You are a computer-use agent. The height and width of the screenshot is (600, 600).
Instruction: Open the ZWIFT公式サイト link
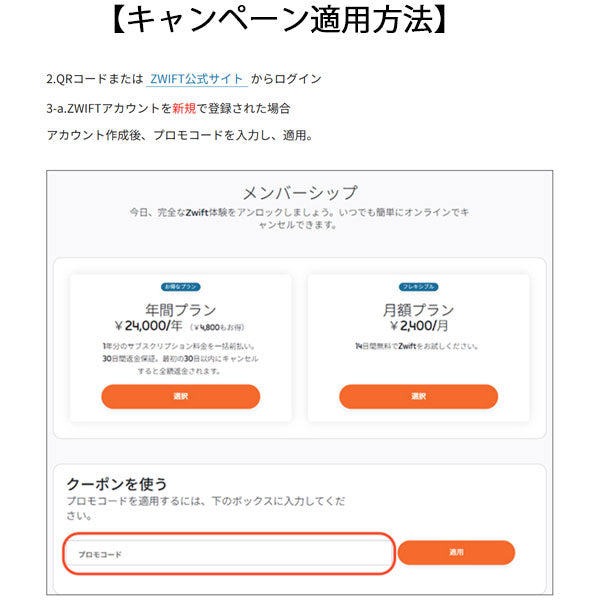pyautogui.click(x=197, y=78)
